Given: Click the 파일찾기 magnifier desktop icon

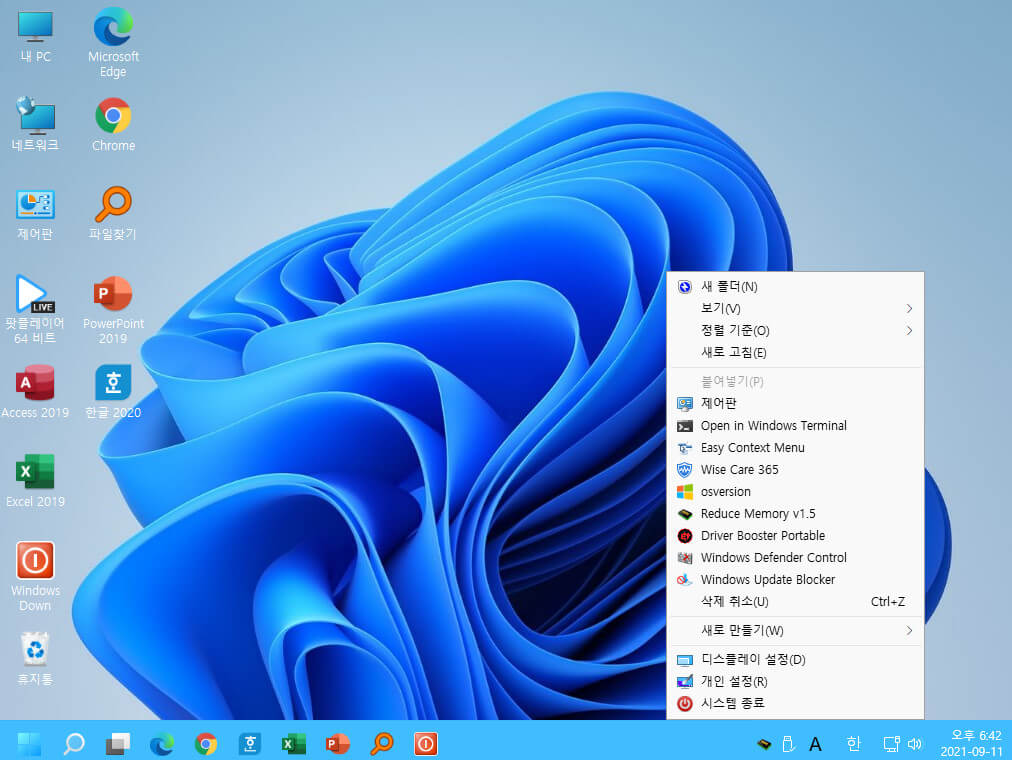Looking at the screenshot, I should (x=113, y=214).
